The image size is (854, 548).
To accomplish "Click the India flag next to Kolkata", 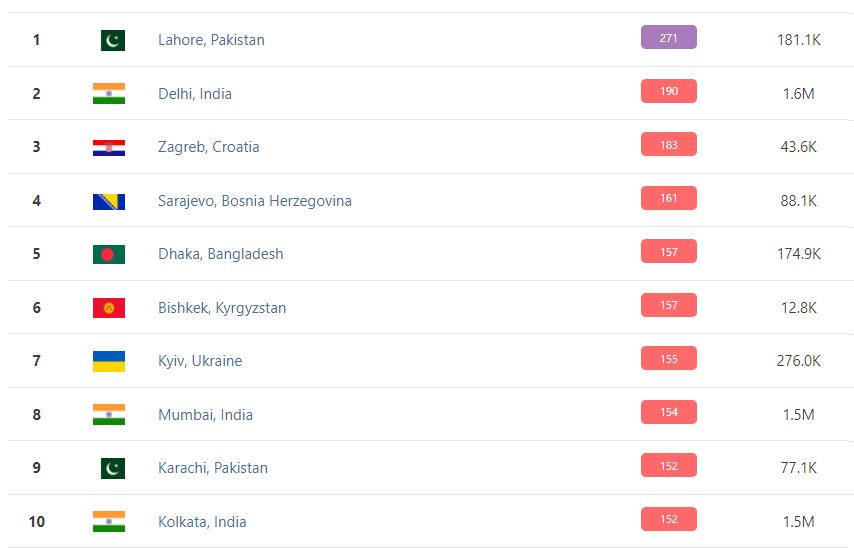I will pyautogui.click(x=109, y=522).
